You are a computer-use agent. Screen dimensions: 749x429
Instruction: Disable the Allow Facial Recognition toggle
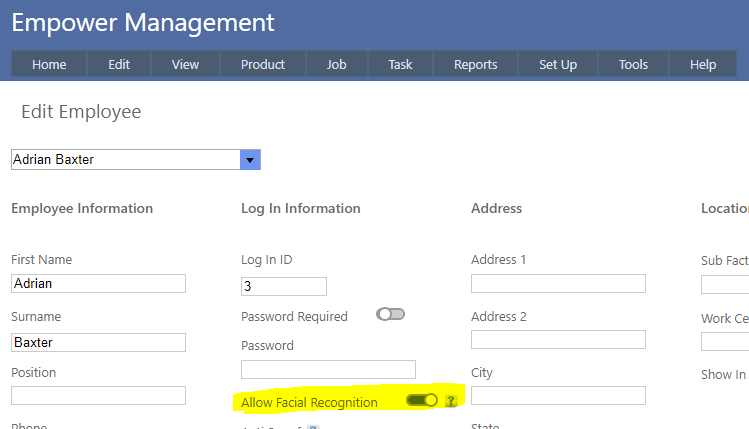tap(422, 401)
